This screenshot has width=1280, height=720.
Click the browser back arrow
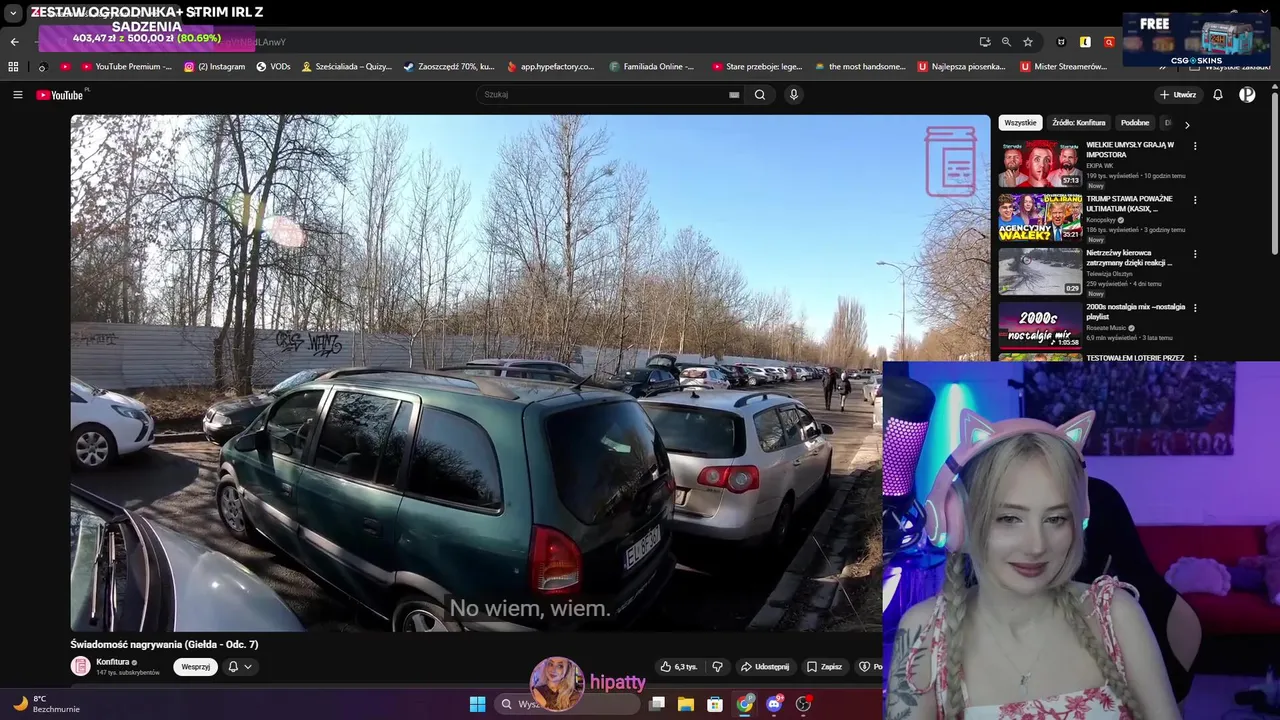[x=14, y=42]
